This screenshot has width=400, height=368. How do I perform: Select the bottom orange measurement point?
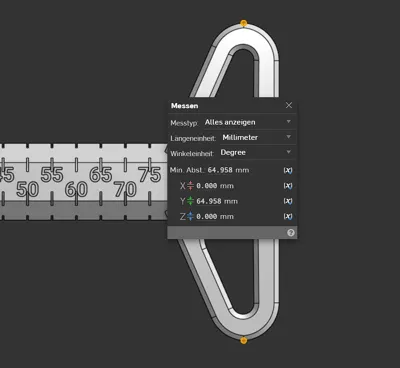click(244, 340)
